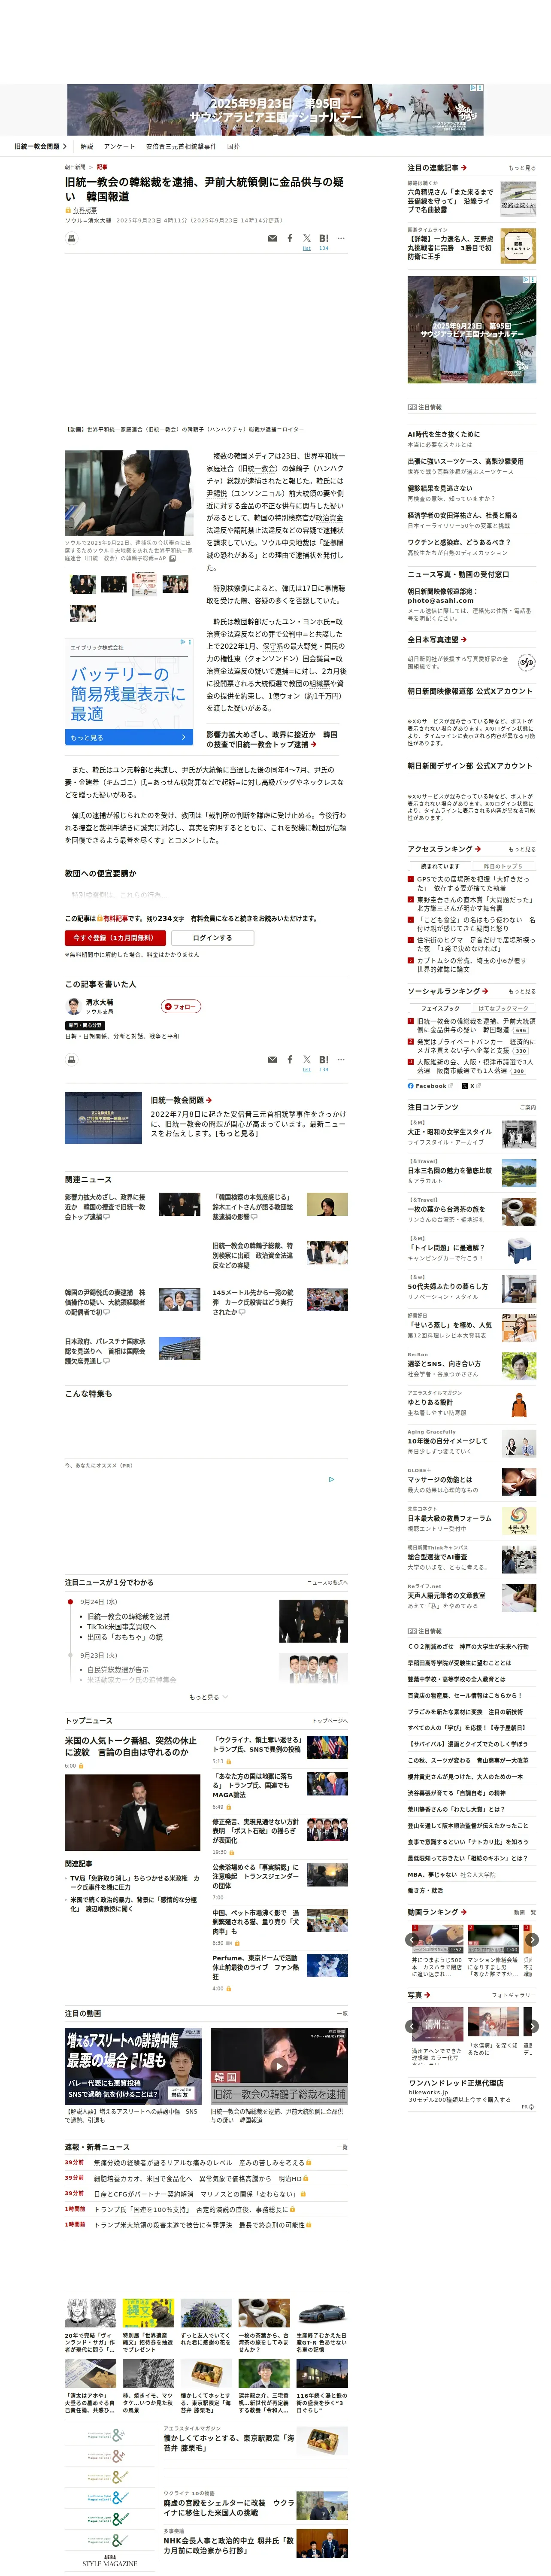Screen dimensions: 551x2576
Task: Open ad info icon on battery advertisement
Action: 183,642
